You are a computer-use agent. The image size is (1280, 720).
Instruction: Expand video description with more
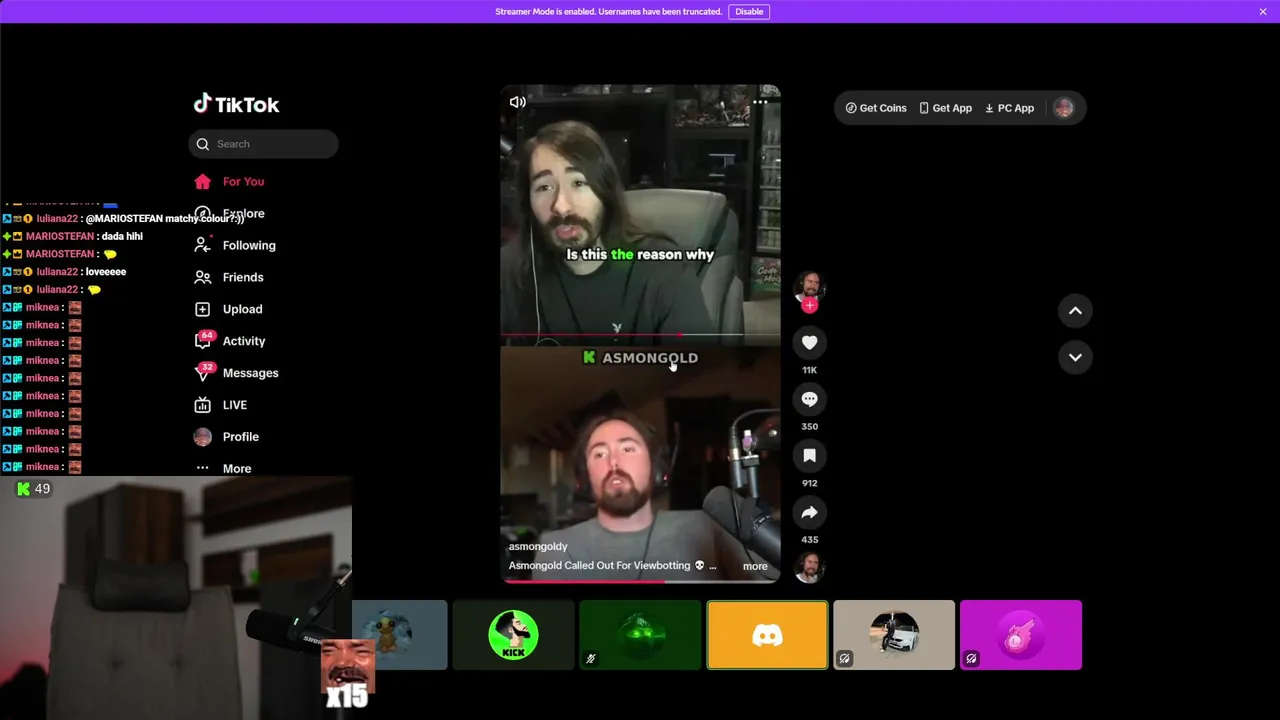click(755, 566)
